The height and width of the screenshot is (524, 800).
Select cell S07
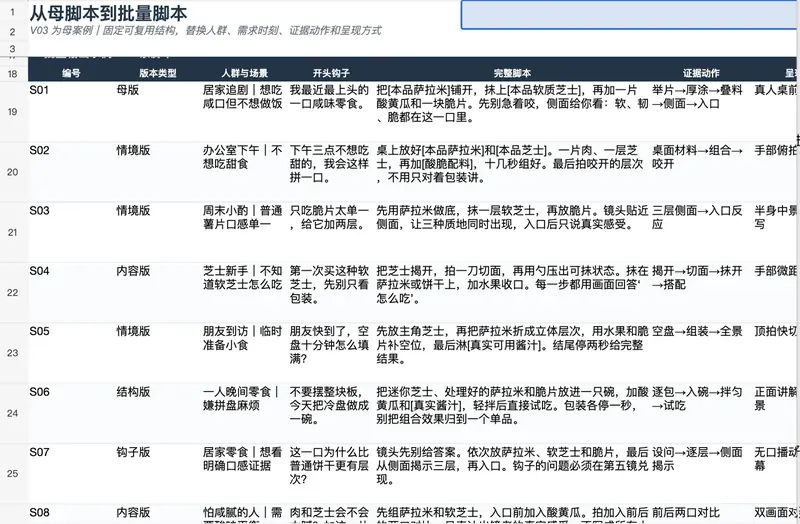tap(71, 473)
